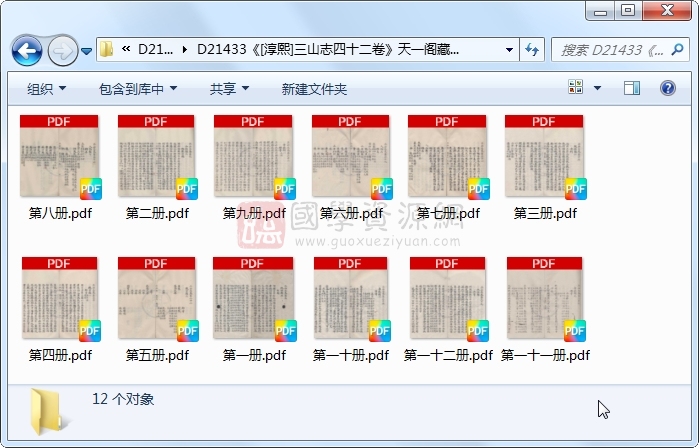This screenshot has width=699, height=448.
Task: Open the 包含到库中 menu
Action: (x=138, y=89)
